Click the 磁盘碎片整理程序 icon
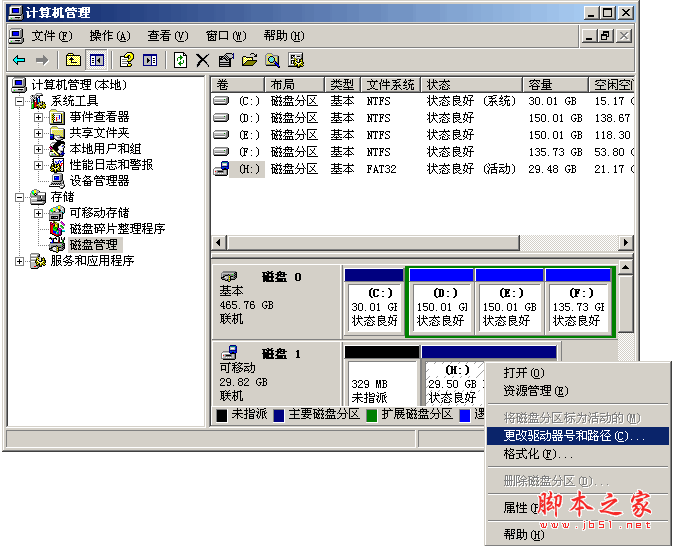The width and height of the screenshot is (674, 546). (x=57, y=229)
